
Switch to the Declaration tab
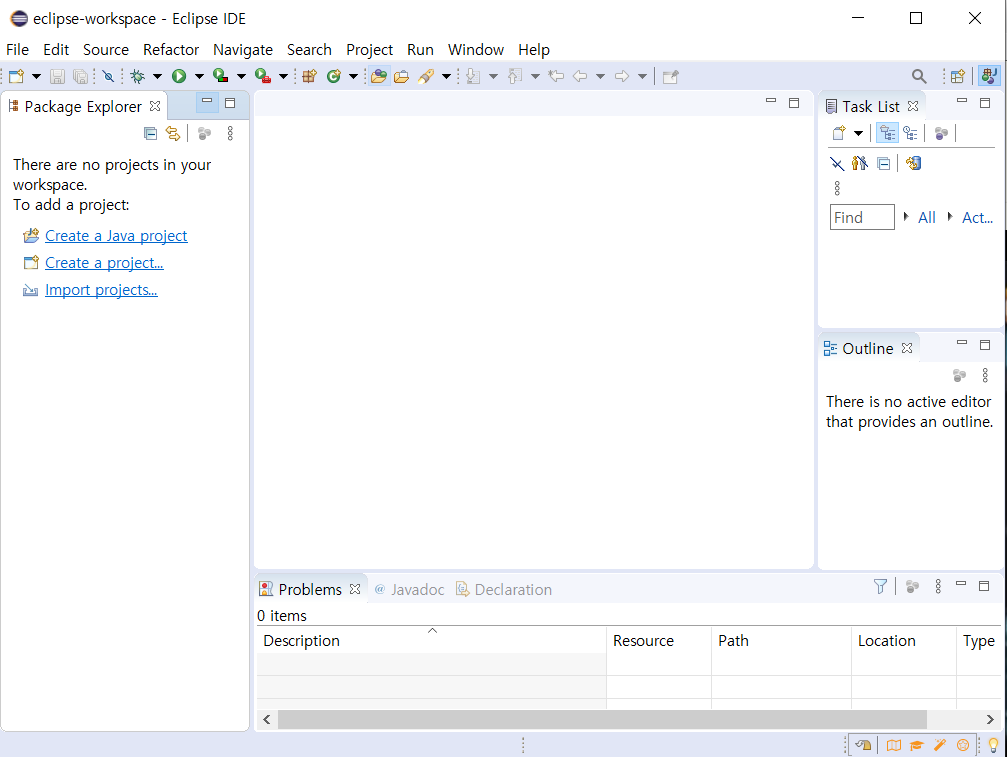504,589
